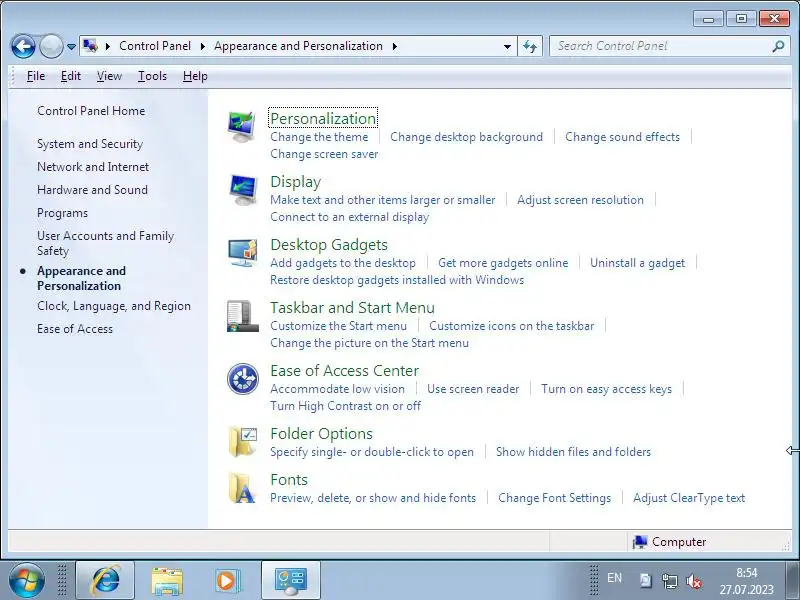Click Connect to an external display
This screenshot has height=600, width=800.
(349, 217)
